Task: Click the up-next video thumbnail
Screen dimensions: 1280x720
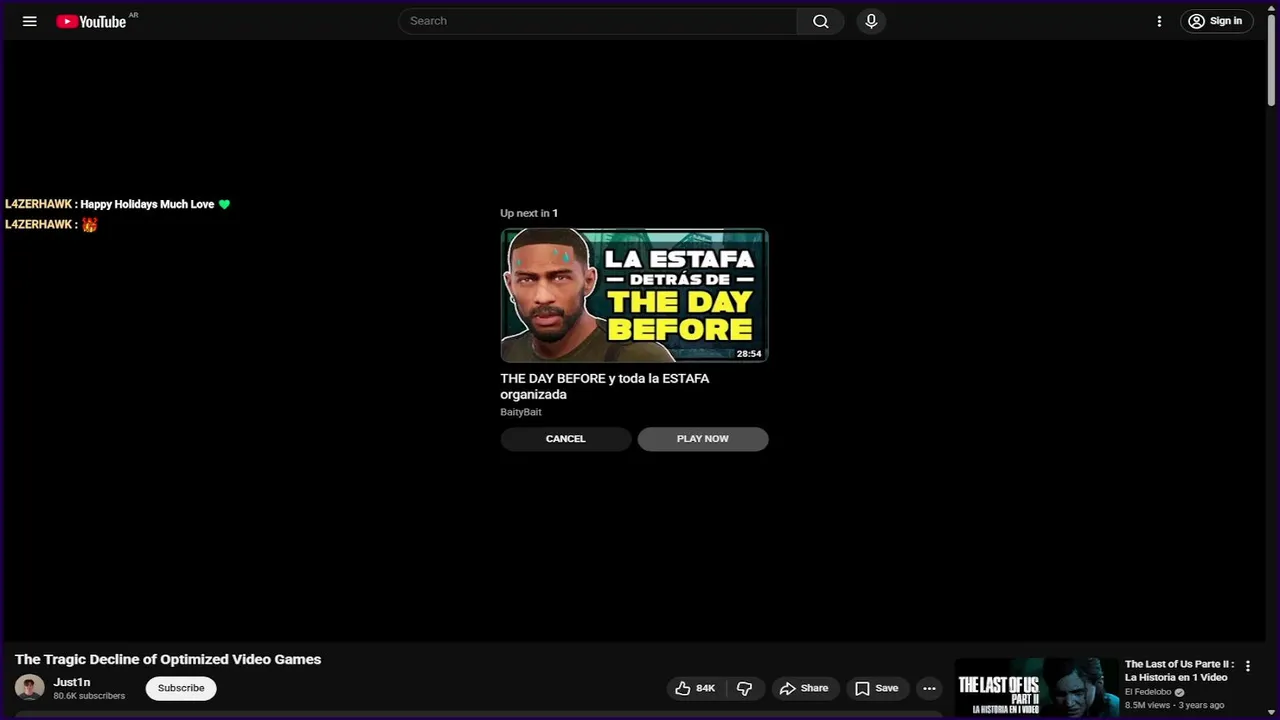Action: (634, 295)
